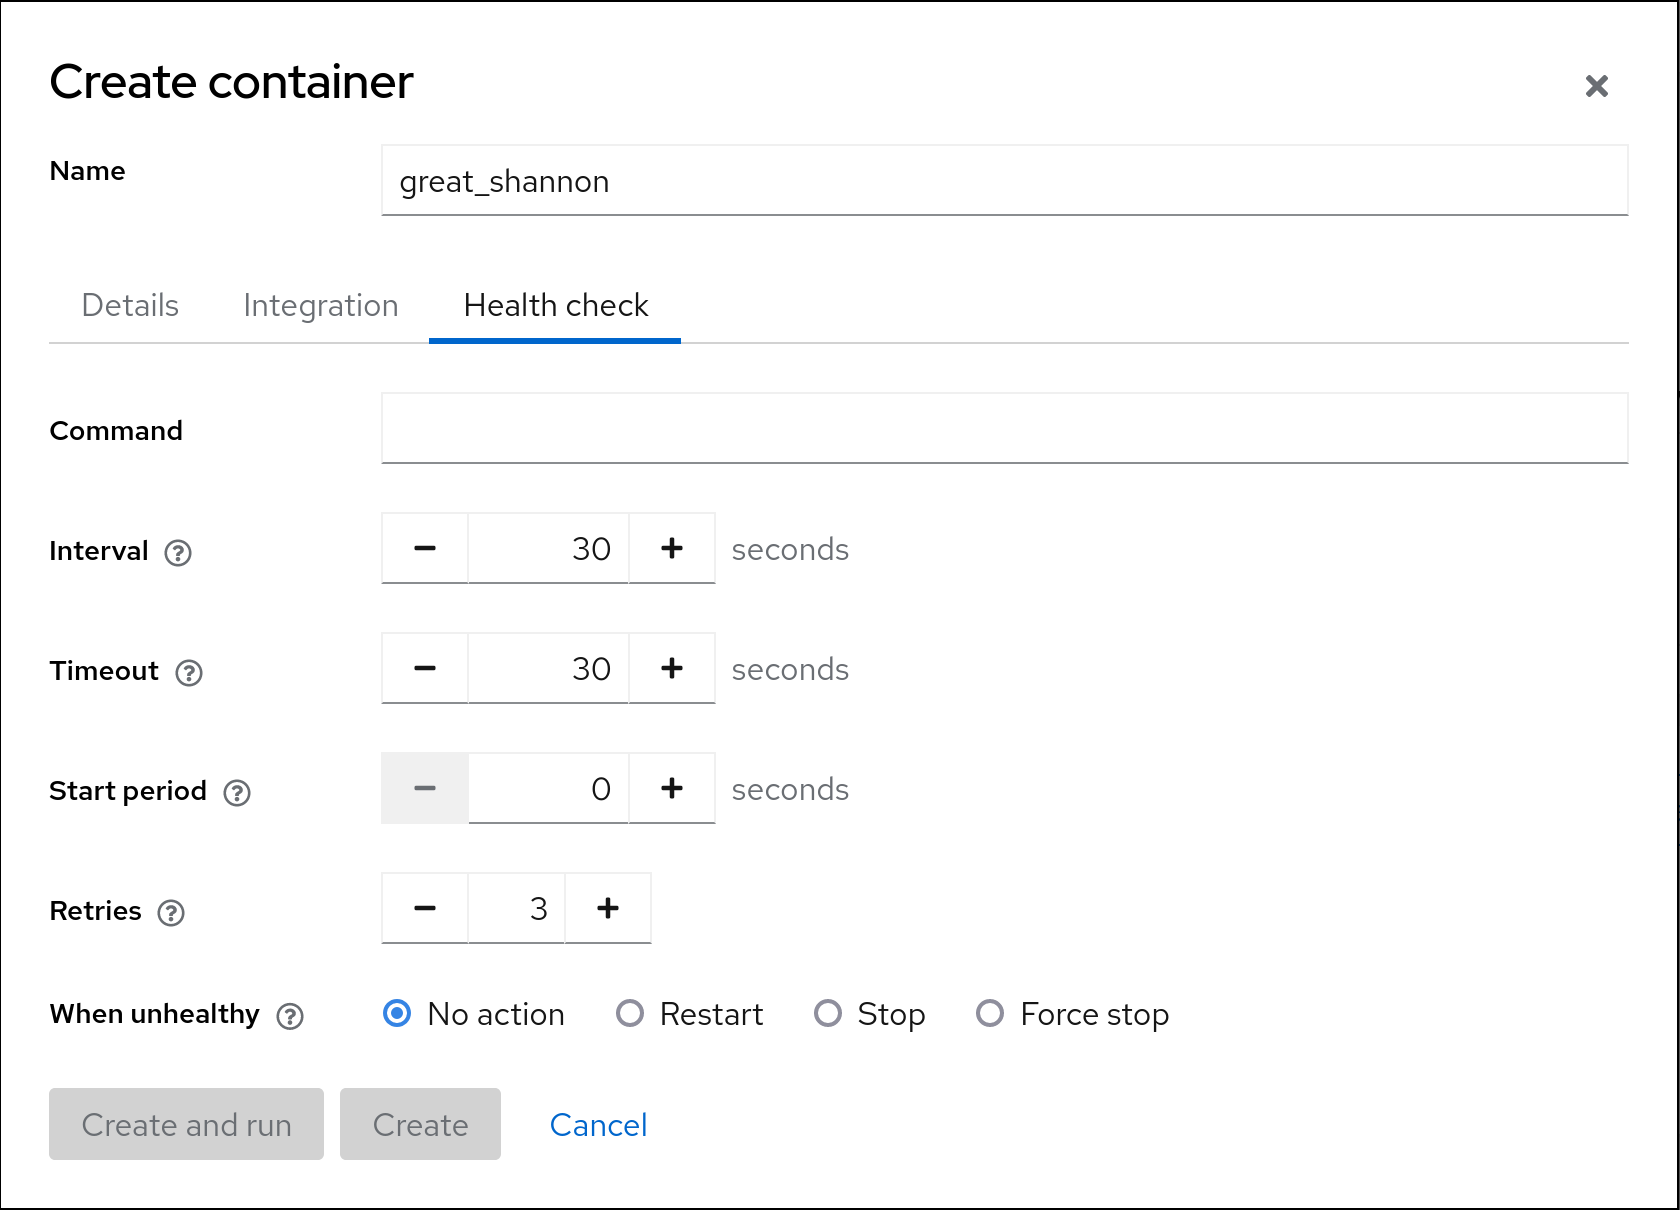Decrease Timeout seconds with minus button
The width and height of the screenshot is (1680, 1210).
point(425,668)
